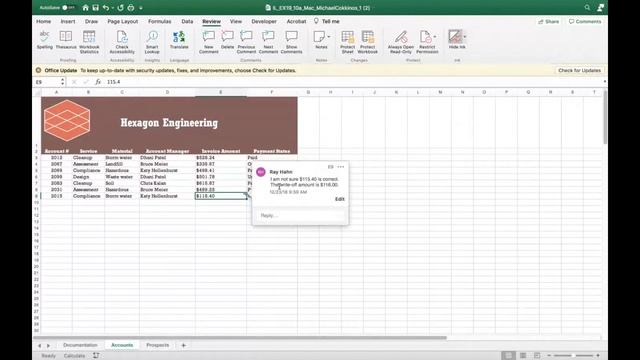Image resolution: width=640 pixels, height=360 pixels.
Task: Open the Home tab
Action: (x=44, y=21)
